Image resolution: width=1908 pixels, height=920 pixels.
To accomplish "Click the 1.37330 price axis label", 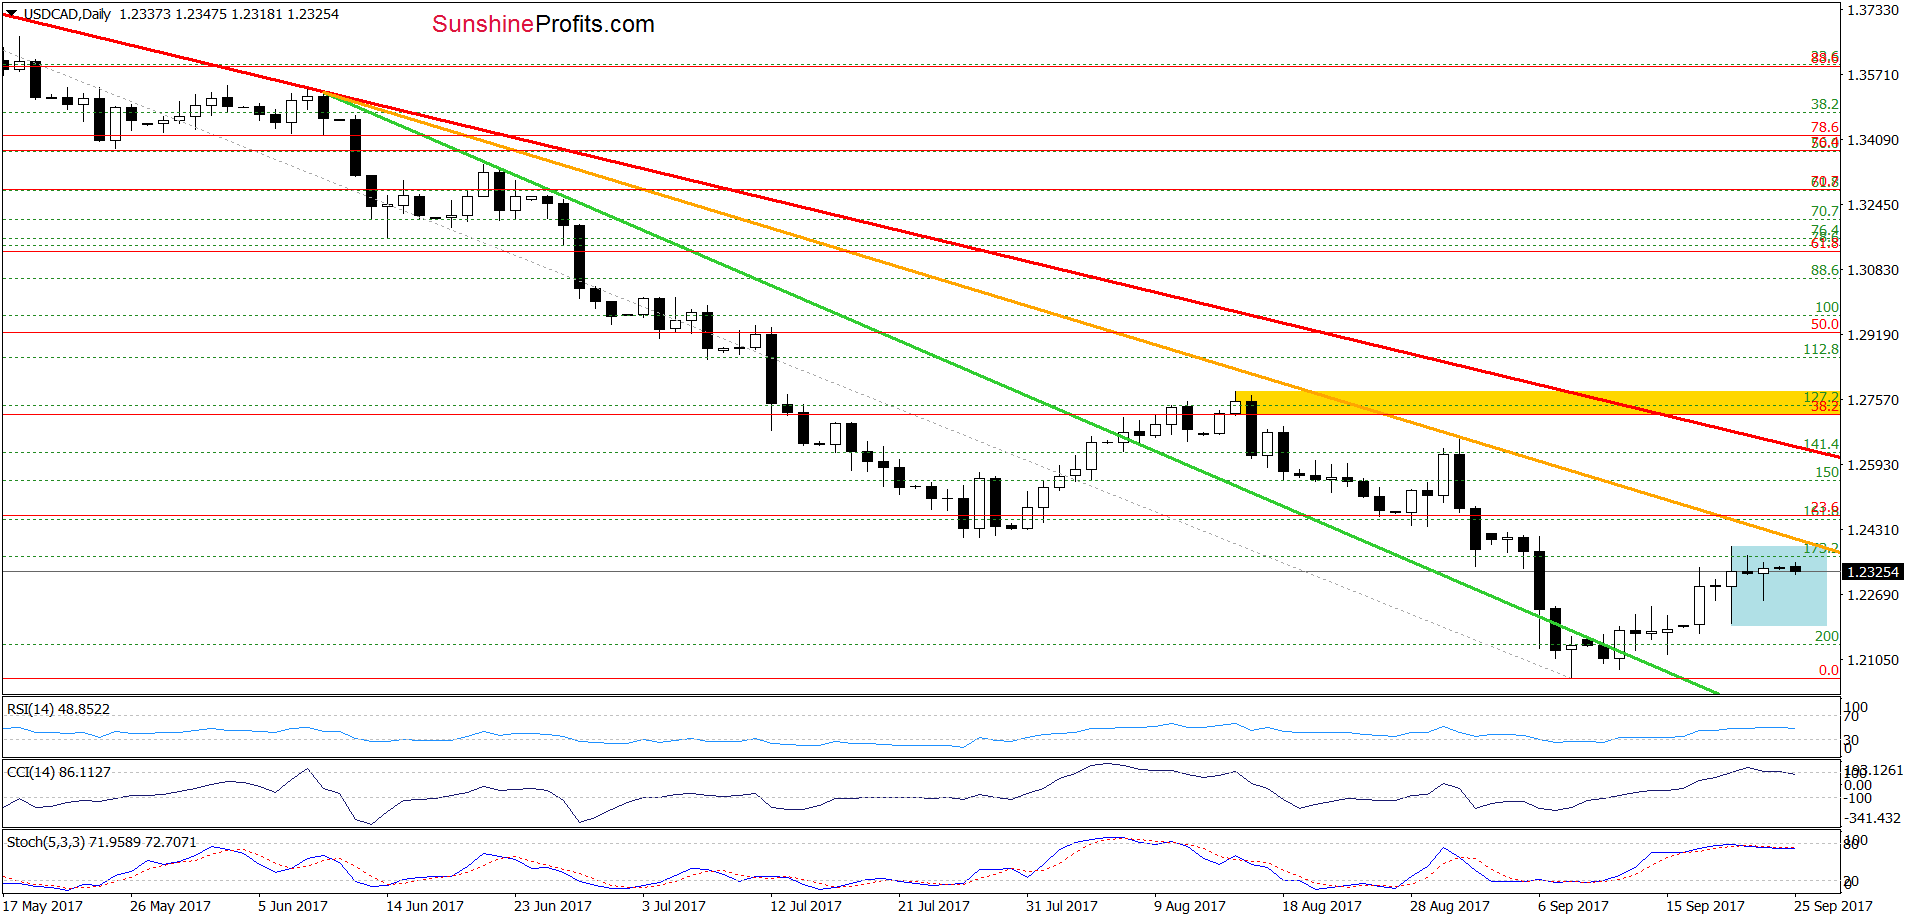I will pos(1872,10).
